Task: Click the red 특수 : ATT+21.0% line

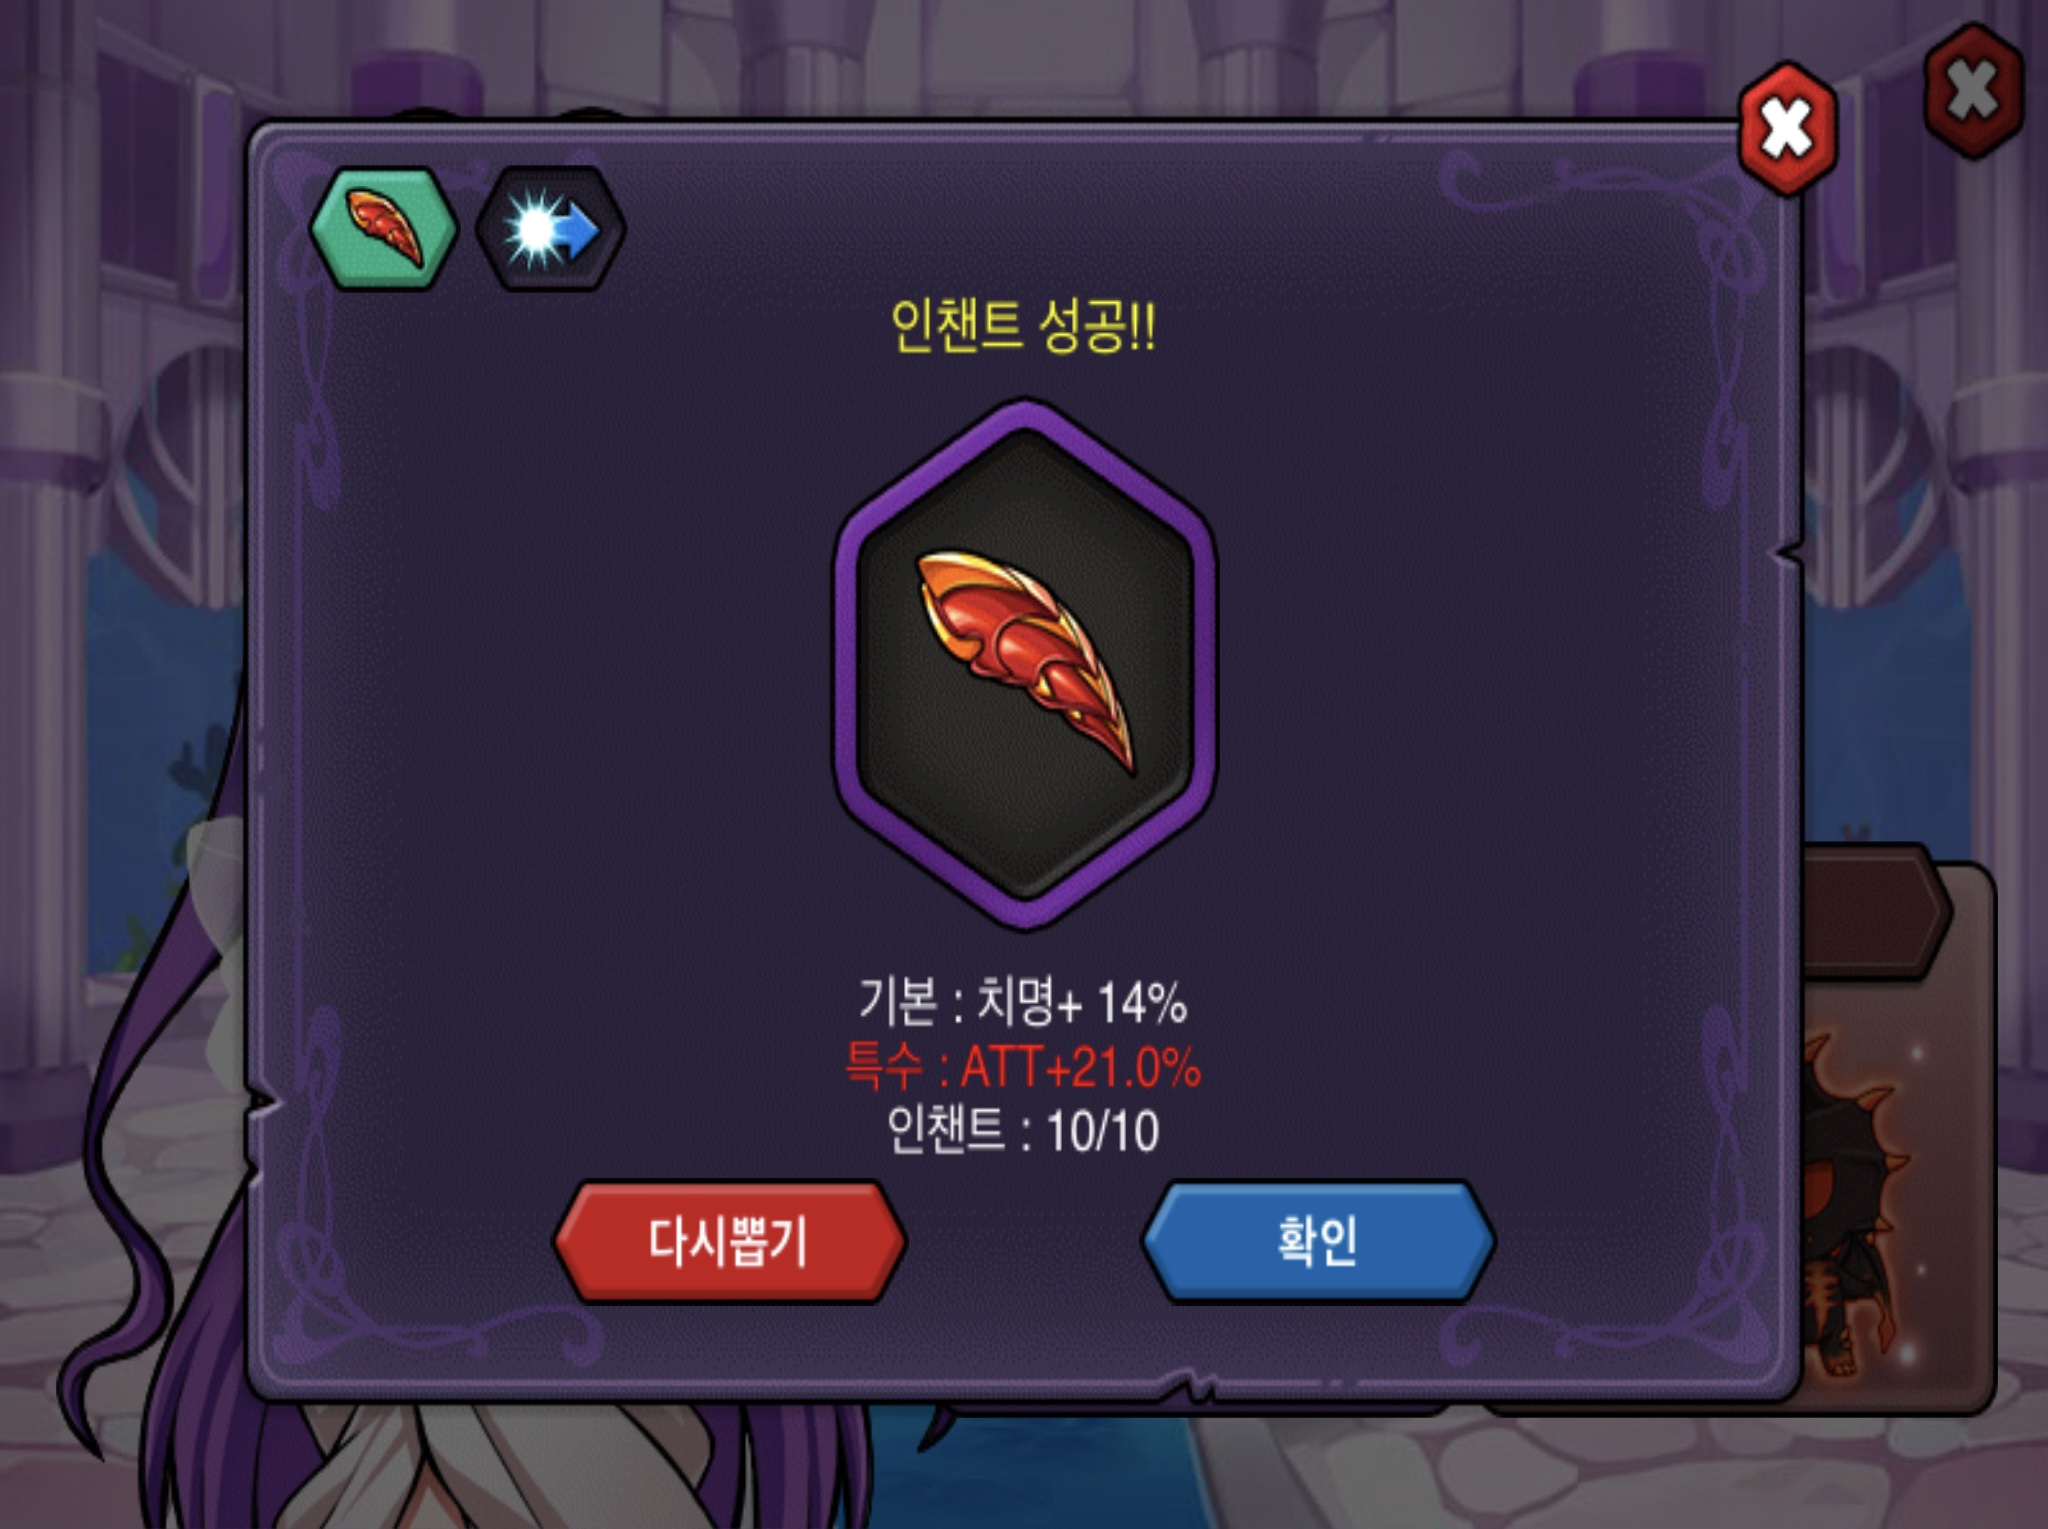Action: (1023, 1066)
